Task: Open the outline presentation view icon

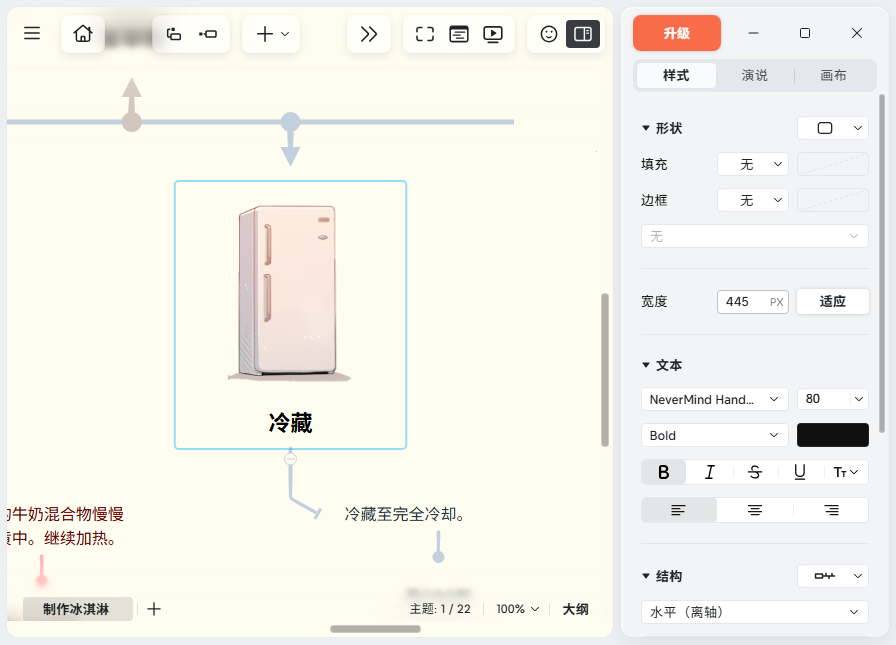Action: tap(459, 34)
